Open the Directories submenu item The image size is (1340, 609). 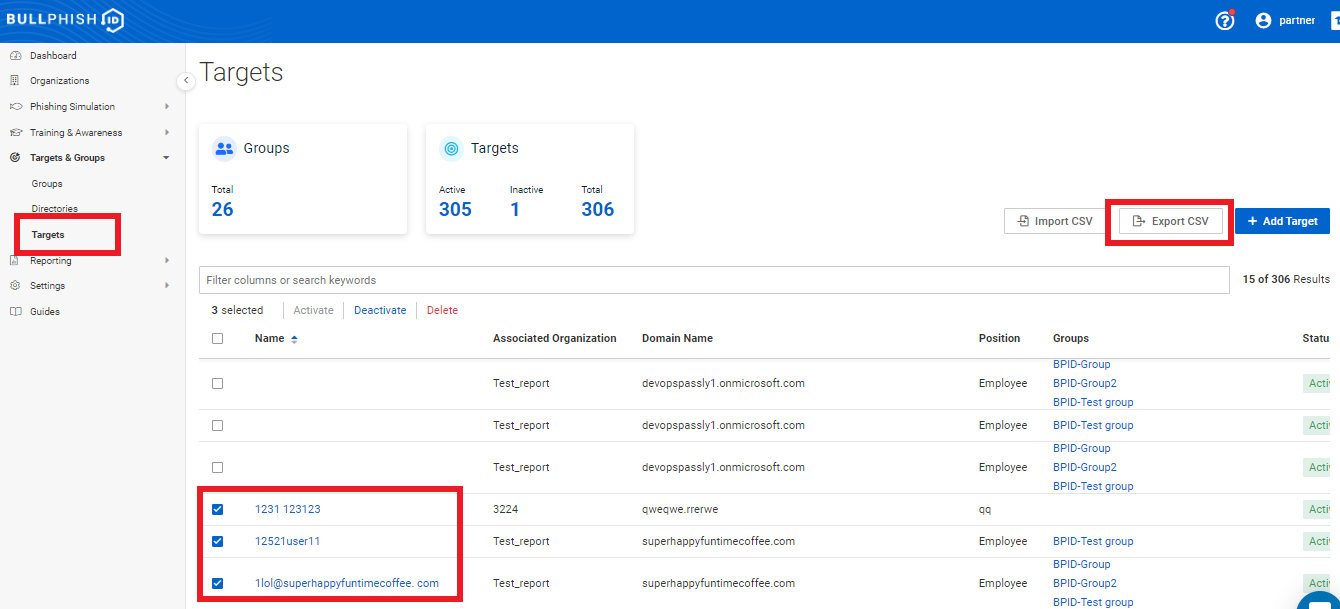[x=55, y=209]
